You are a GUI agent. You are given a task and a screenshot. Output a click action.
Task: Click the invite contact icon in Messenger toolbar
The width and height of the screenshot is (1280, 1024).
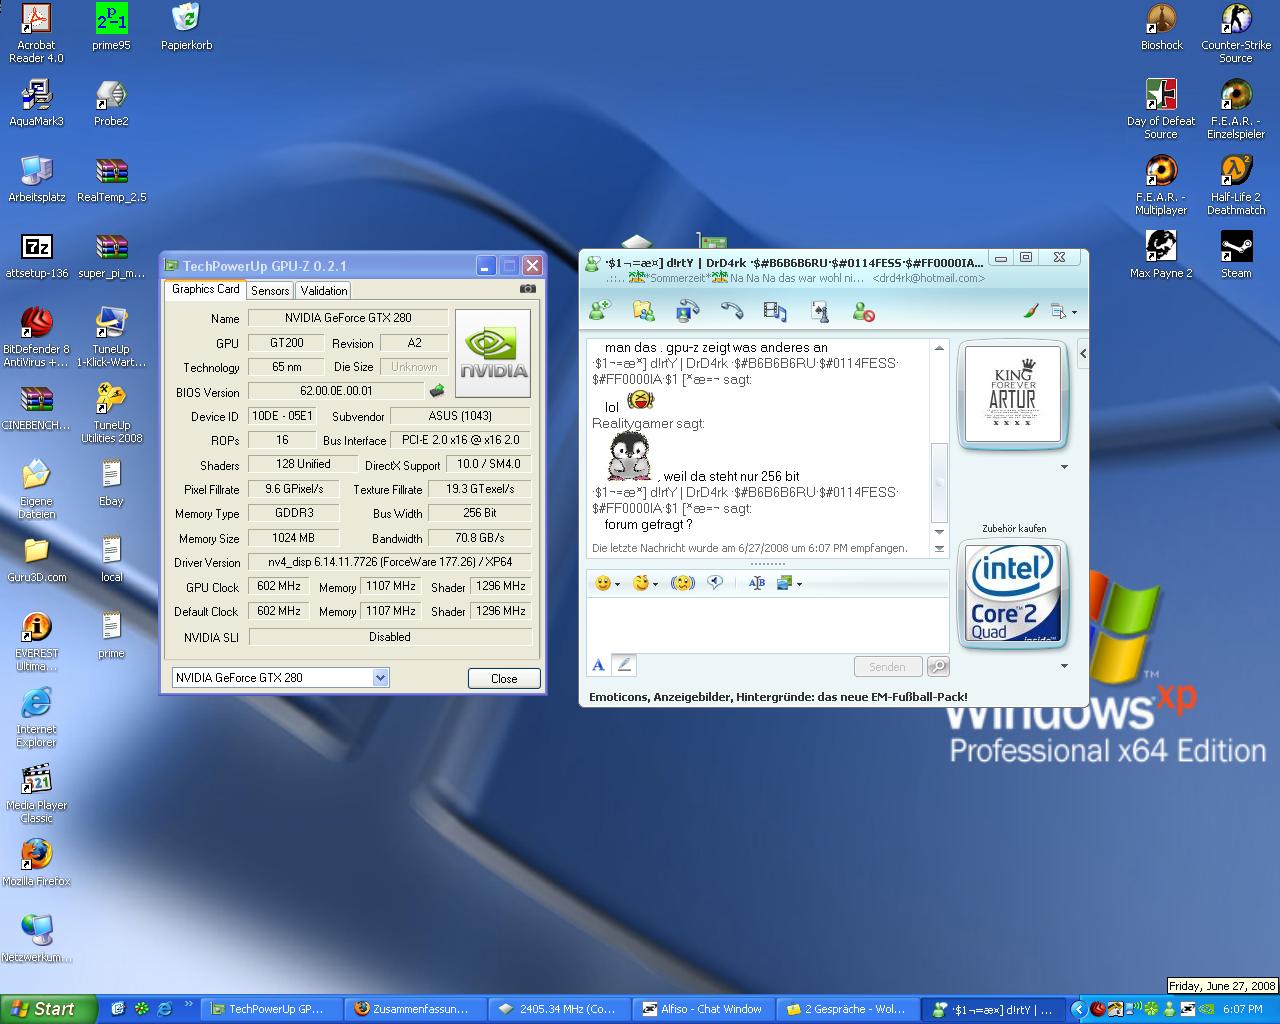click(x=600, y=311)
